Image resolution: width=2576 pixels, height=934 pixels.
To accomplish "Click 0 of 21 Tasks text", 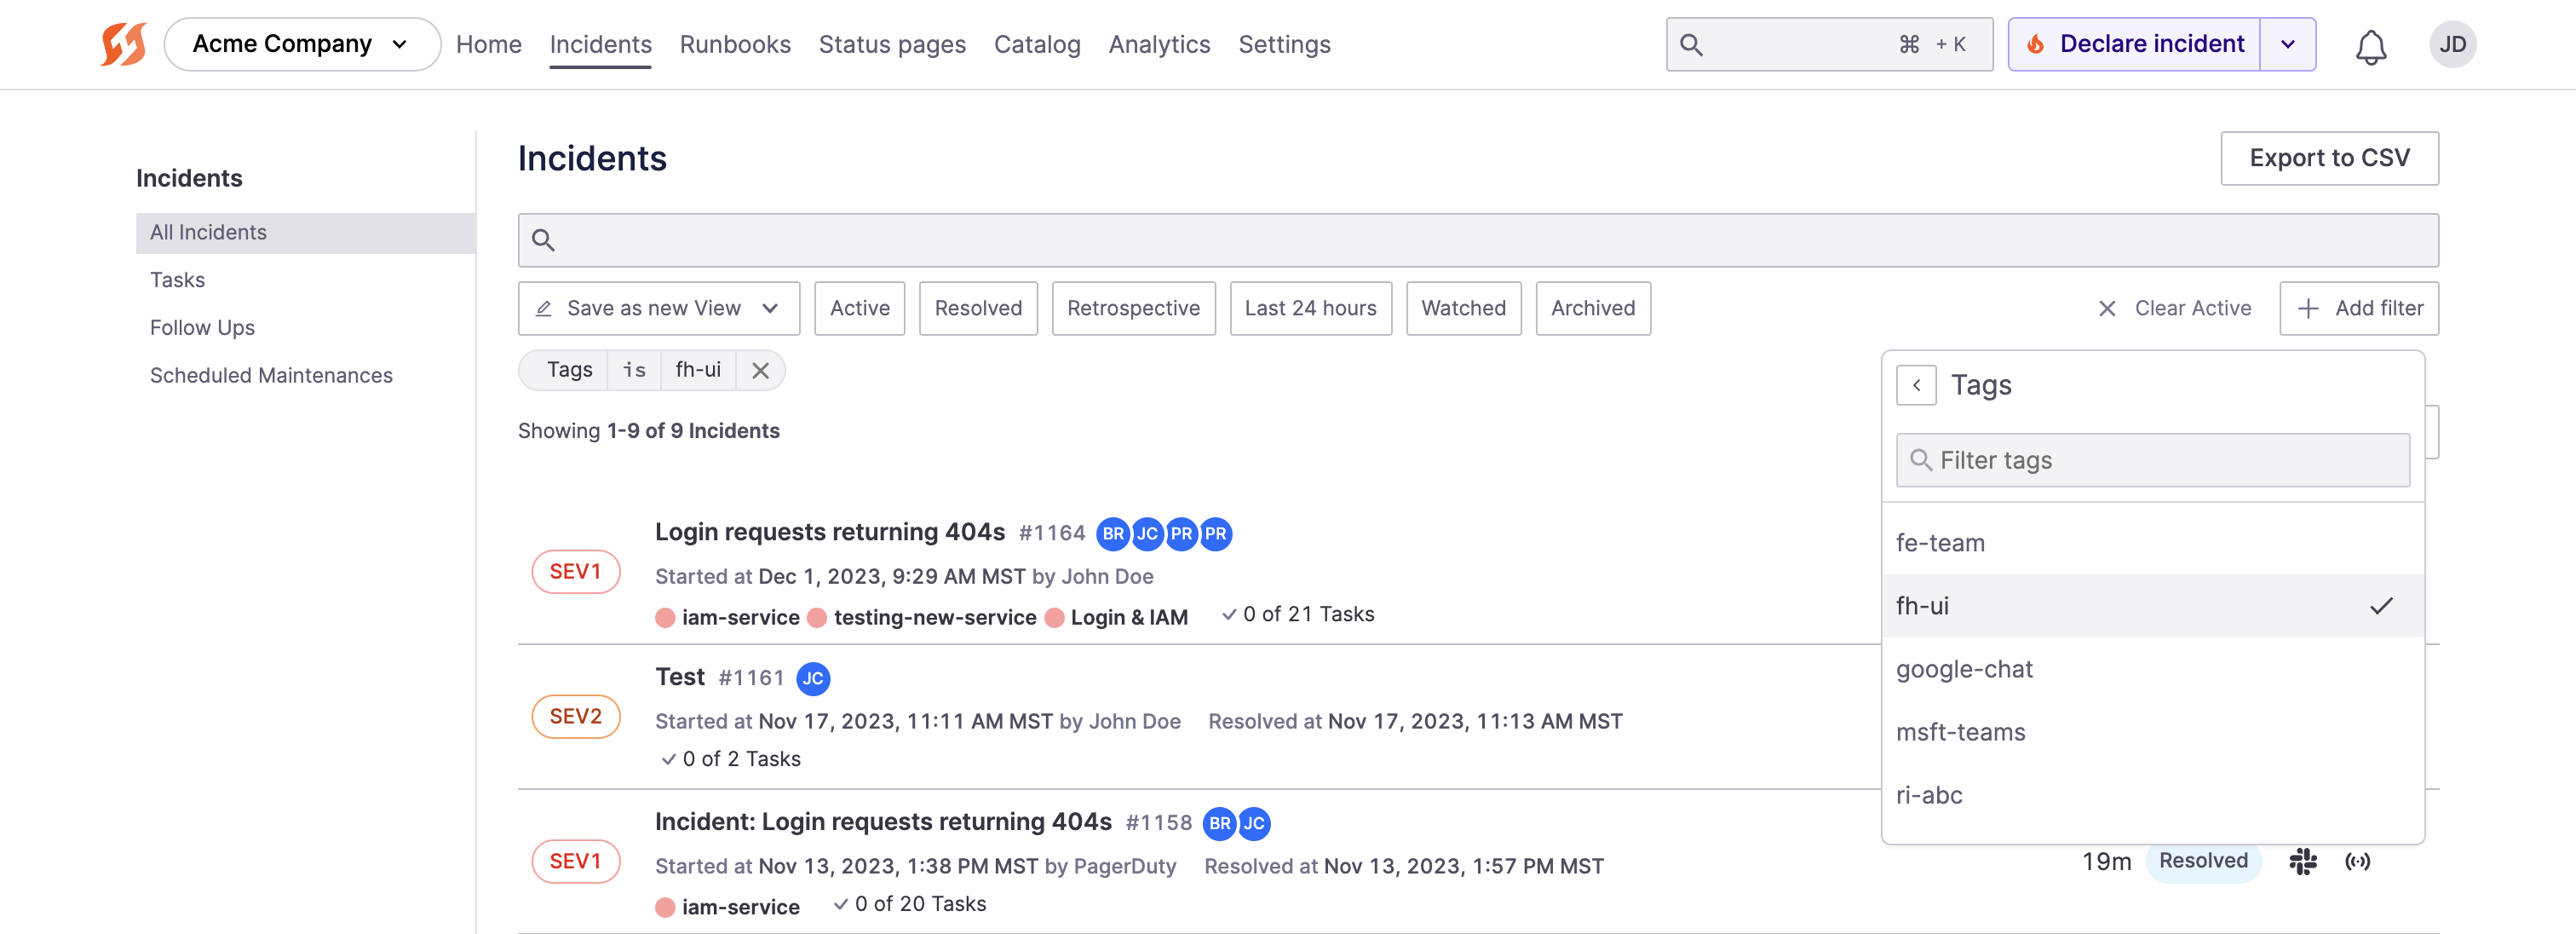I will [x=1308, y=615].
